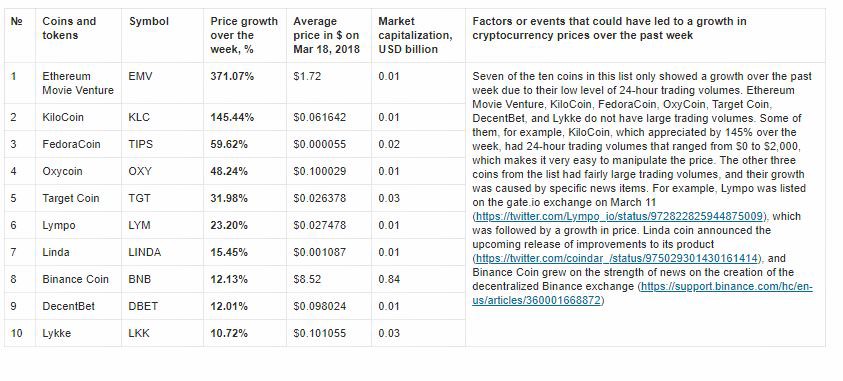Open the coindar Twitter status link
This screenshot has height=381, width=843.
[x=618, y=258]
